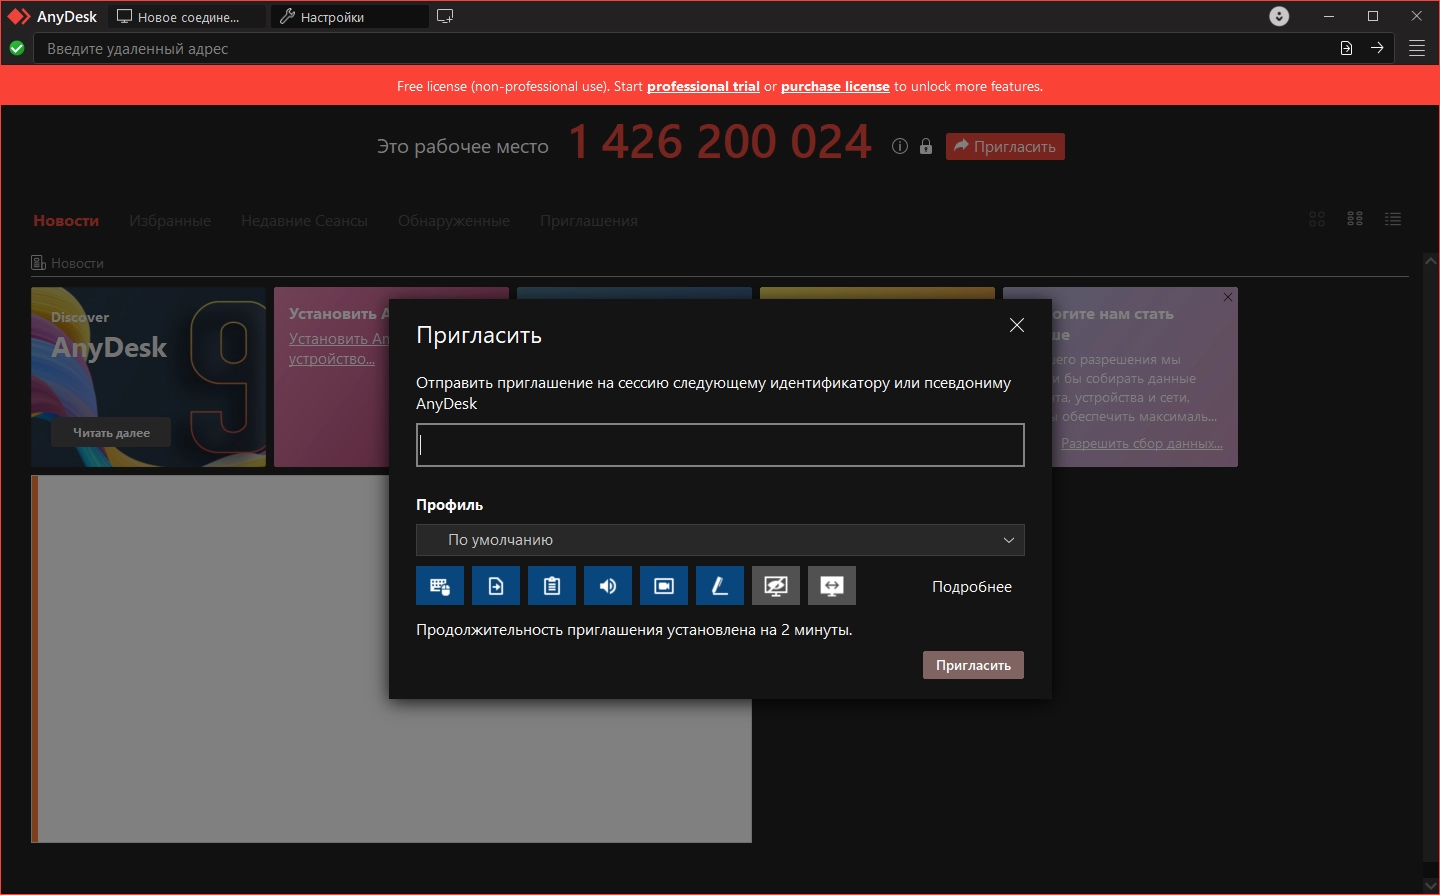Toggle monitor resize permission icon

[x=832, y=586]
